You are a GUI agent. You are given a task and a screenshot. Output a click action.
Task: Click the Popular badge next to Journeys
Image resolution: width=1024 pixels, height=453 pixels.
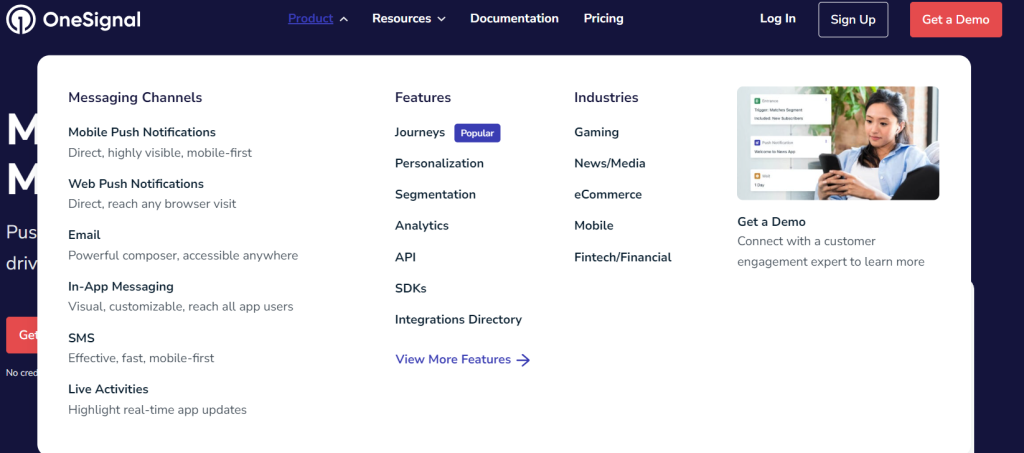pyautogui.click(x=477, y=133)
